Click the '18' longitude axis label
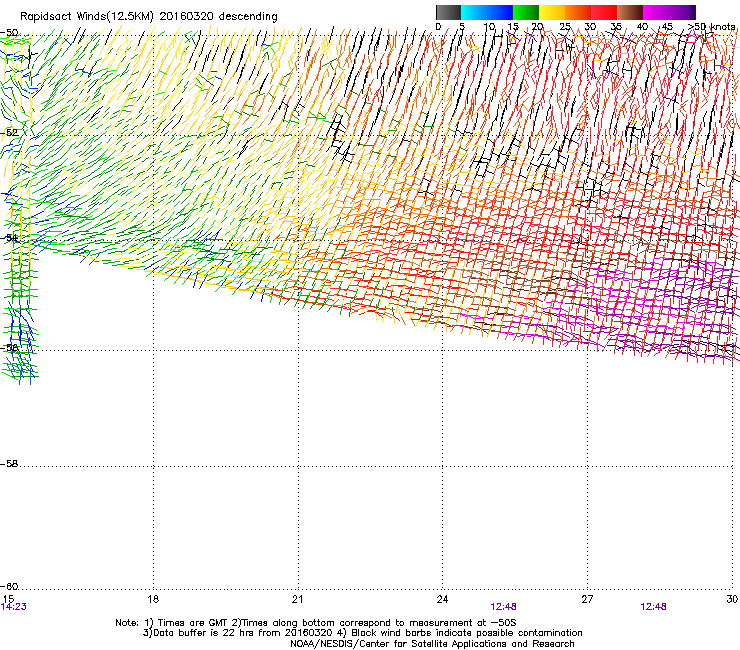 click(153, 599)
